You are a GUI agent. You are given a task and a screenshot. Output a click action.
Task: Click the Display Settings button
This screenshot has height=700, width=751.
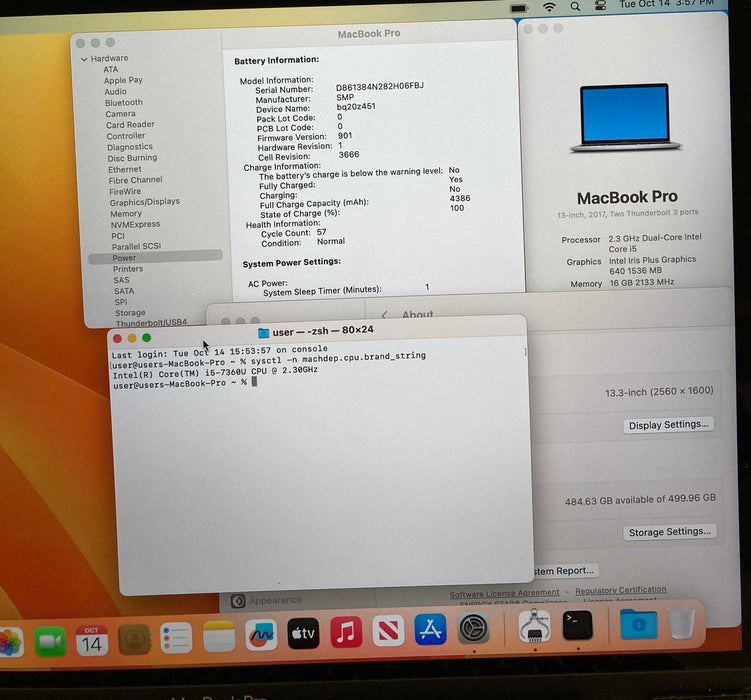point(669,425)
